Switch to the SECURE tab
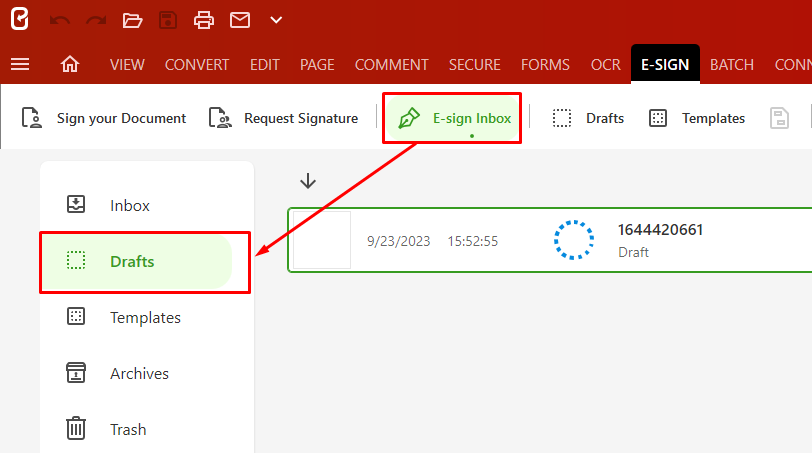Screen dimensions: 812x453 (x=474, y=65)
